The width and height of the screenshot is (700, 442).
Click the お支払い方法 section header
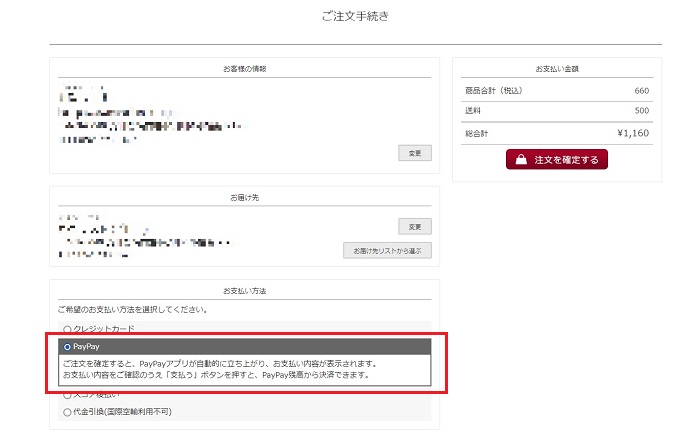(244, 290)
